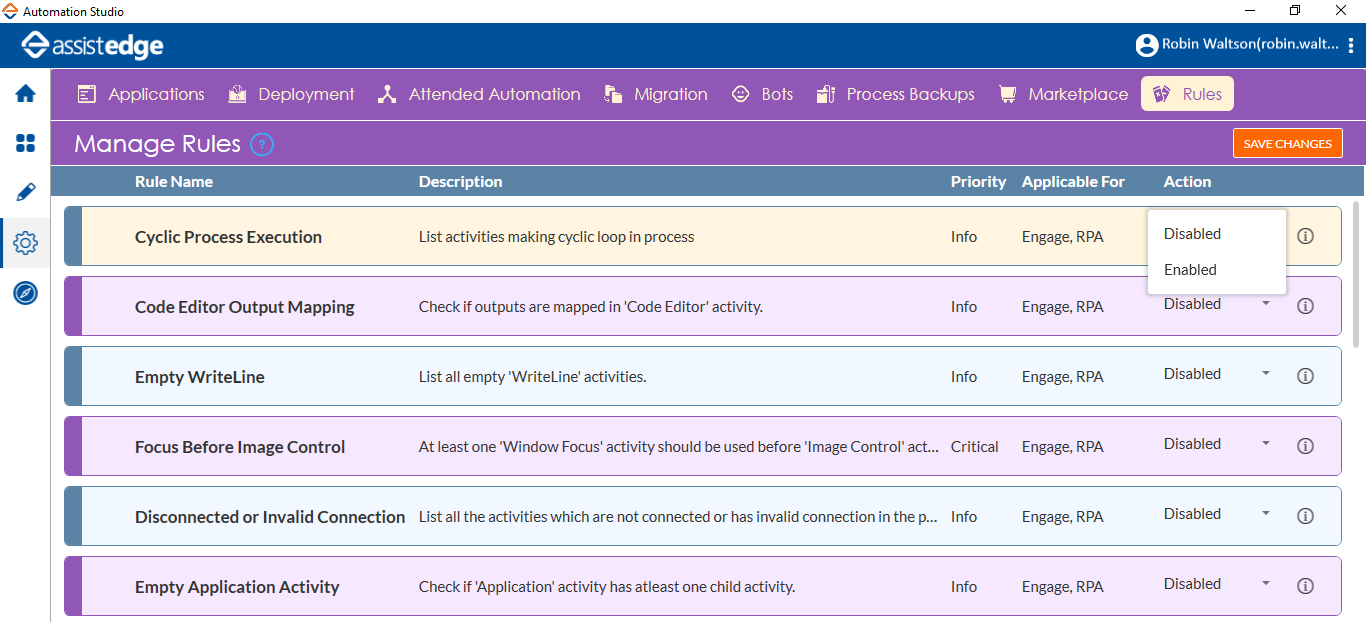This screenshot has width=1366, height=622.
Task: Select the pencil edit icon in sidebar
Action: tap(25, 192)
